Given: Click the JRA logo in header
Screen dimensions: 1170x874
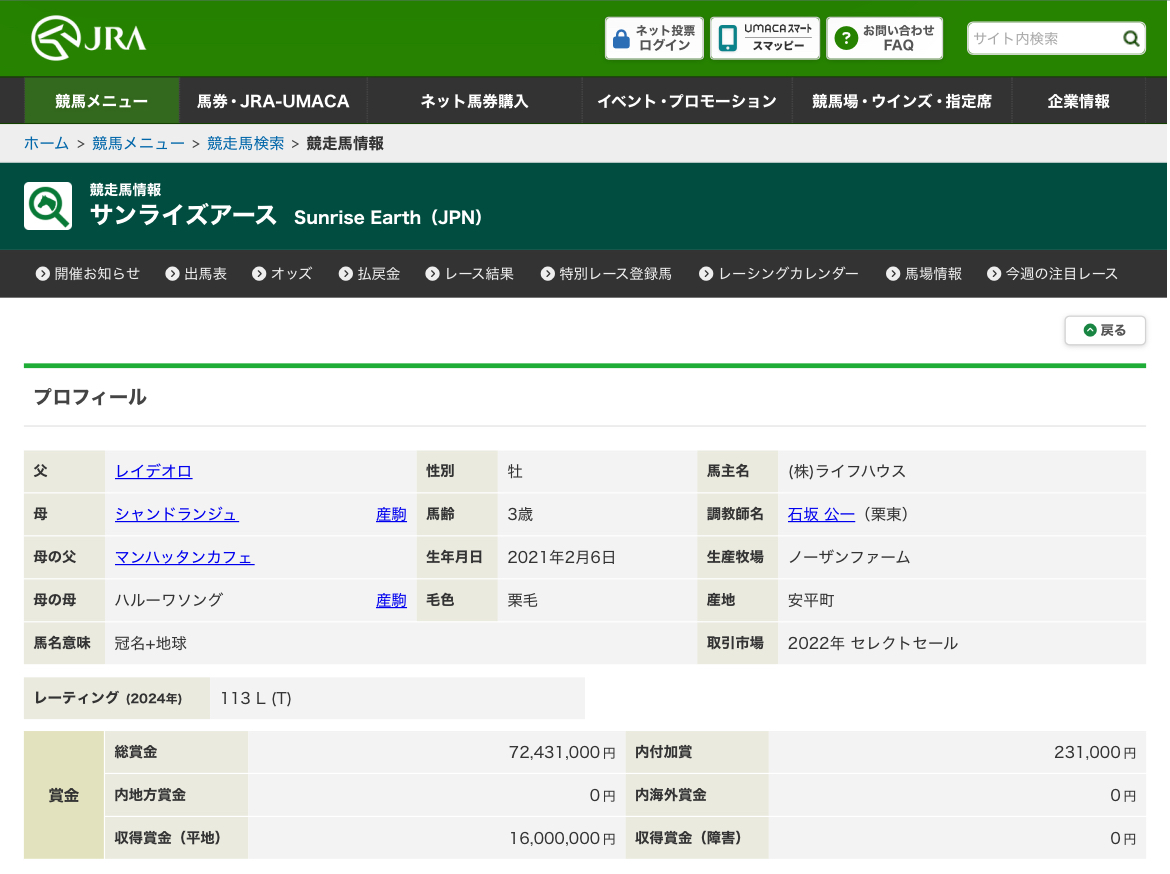Looking at the screenshot, I should click(x=89, y=38).
